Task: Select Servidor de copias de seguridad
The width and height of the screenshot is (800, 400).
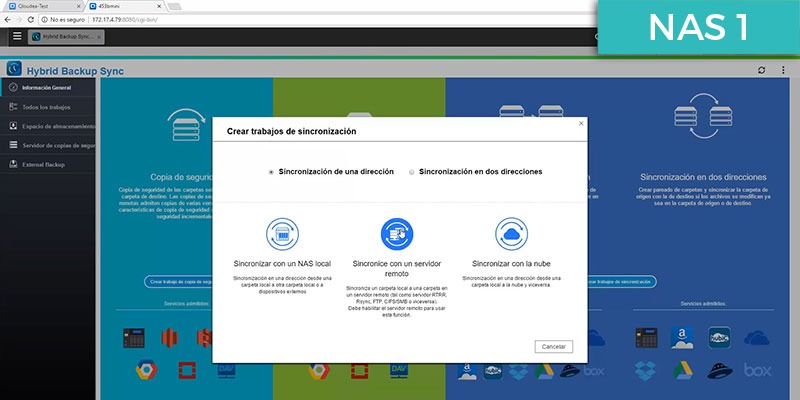Action: tap(47, 145)
